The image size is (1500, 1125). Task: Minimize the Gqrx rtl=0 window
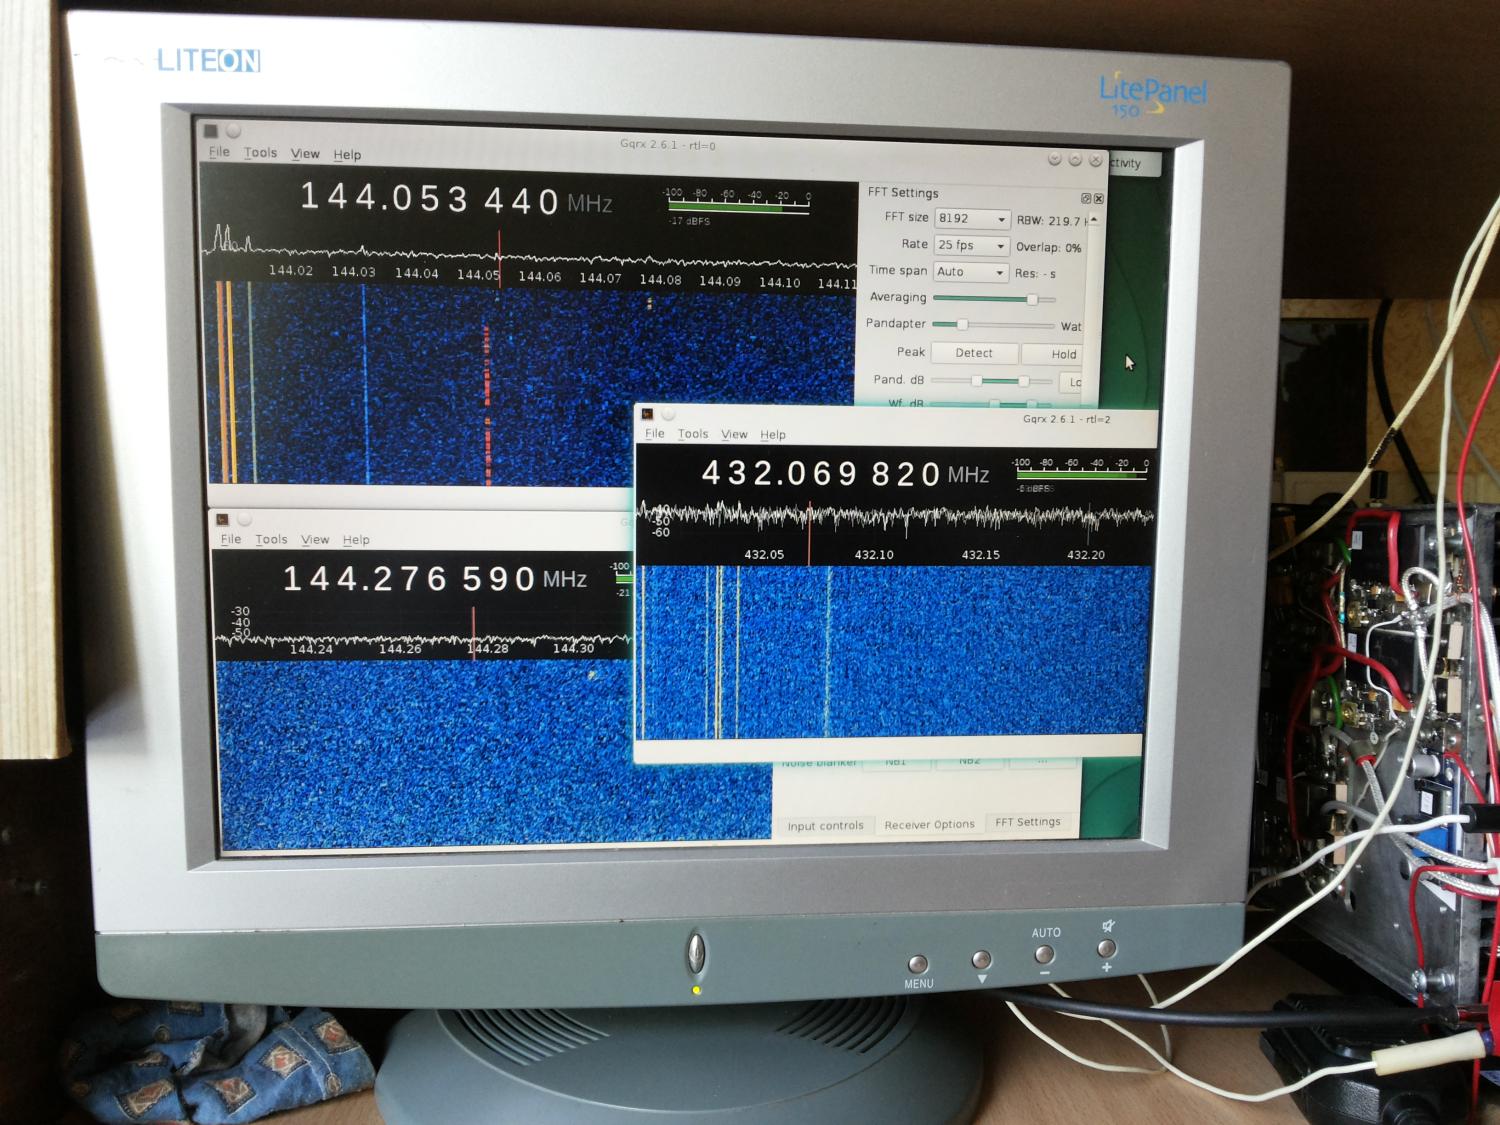coord(1054,159)
